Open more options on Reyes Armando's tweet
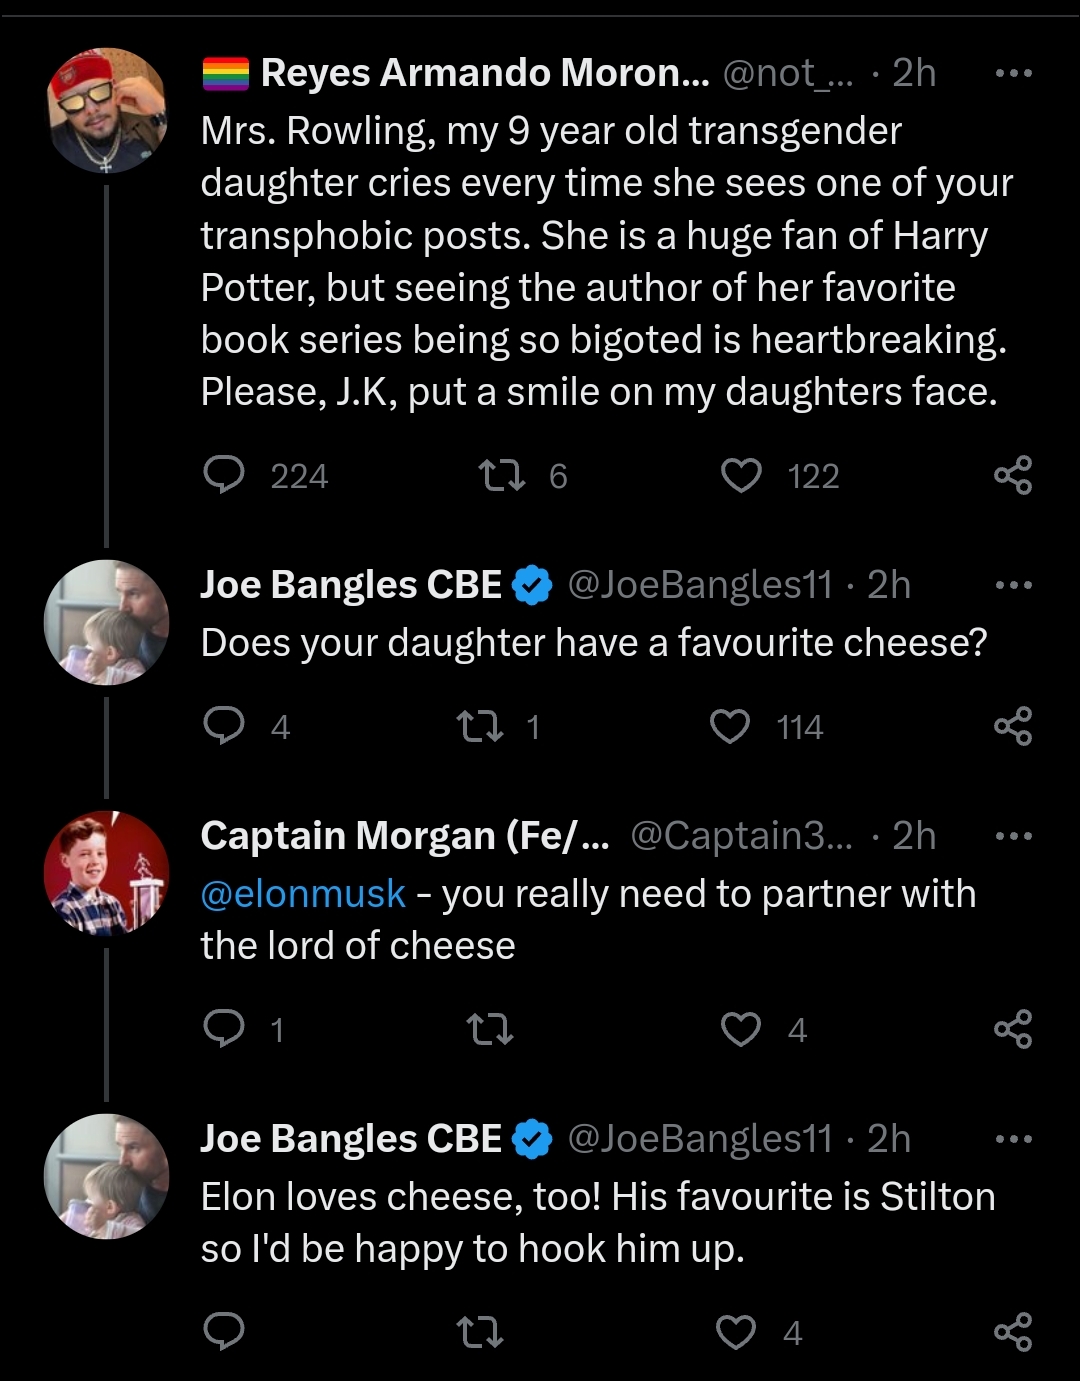The height and width of the screenshot is (1381, 1080). (x=1013, y=73)
